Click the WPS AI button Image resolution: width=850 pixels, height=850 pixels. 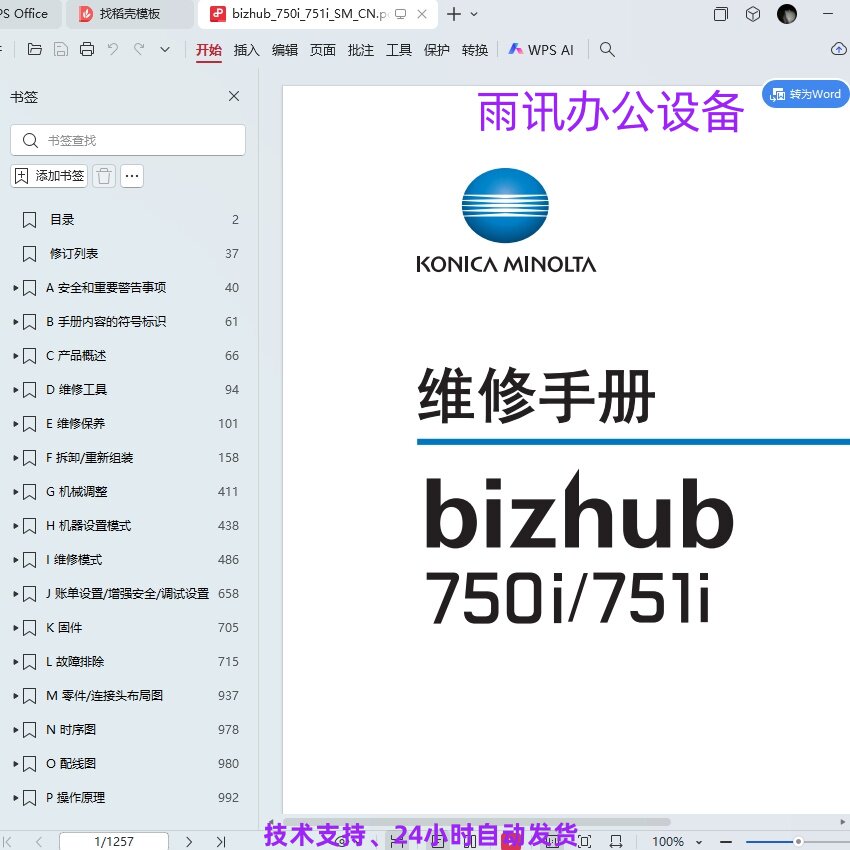[540, 50]
